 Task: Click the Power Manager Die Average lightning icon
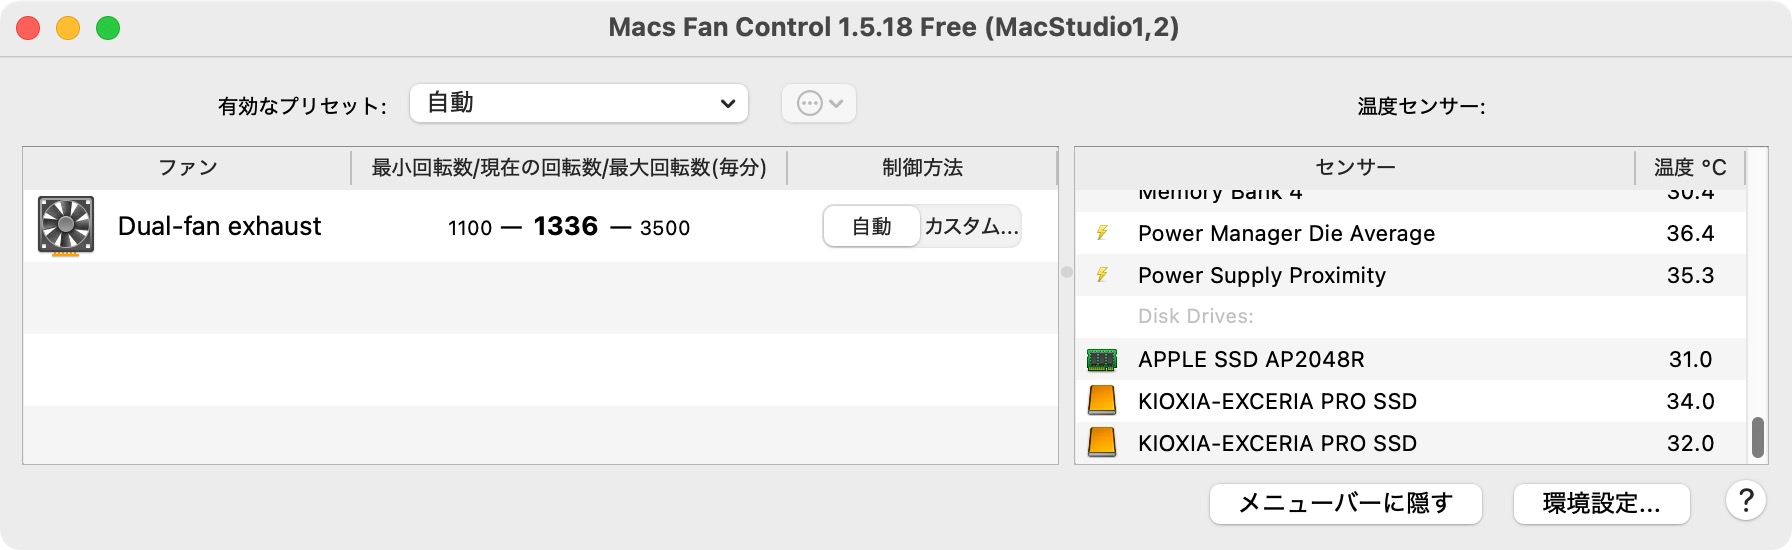tap(1102, 233)
